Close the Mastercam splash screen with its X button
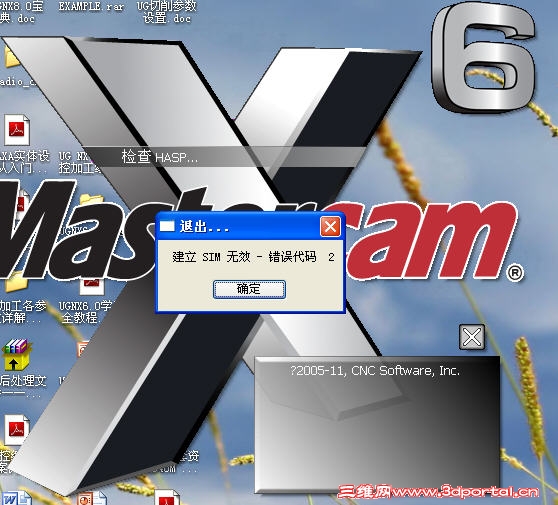Image resolution: width=558 pixels, height=505 pixels. [472, 337]
